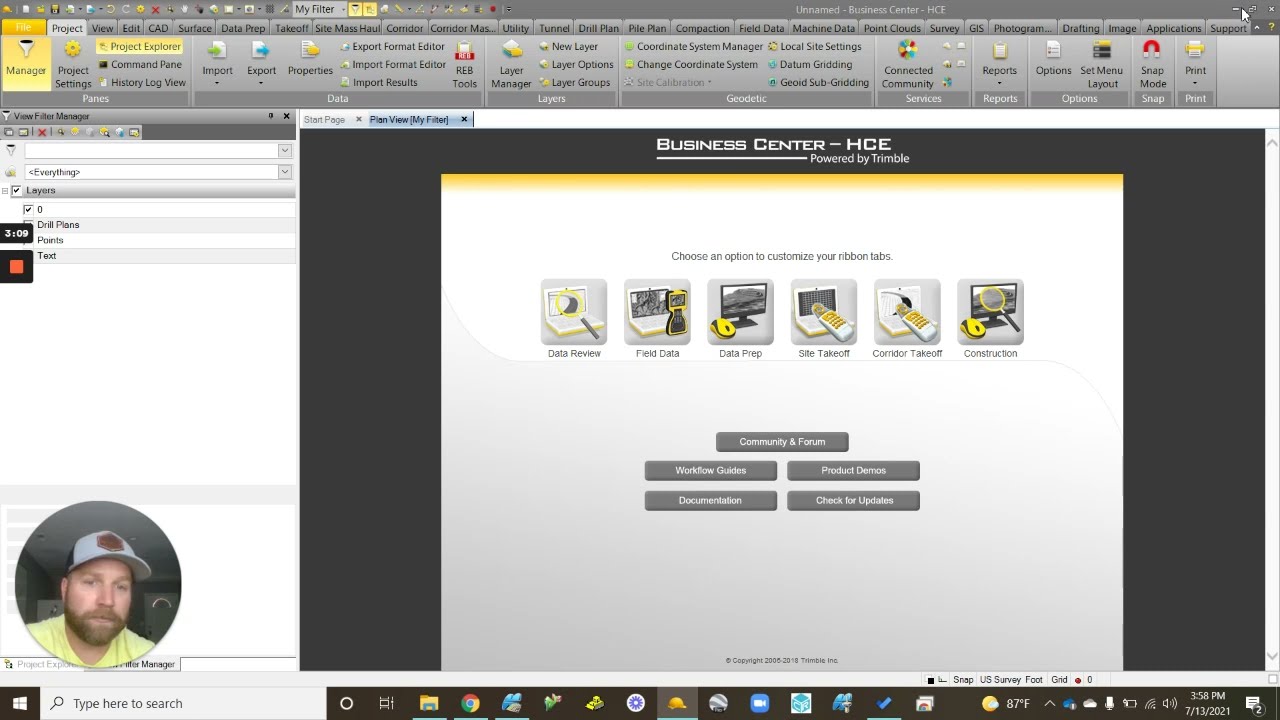Open the <Everything> selection dropdown
Image resolution: width=1280 pixels, height=720 pixels.
(x=284, y=172)
